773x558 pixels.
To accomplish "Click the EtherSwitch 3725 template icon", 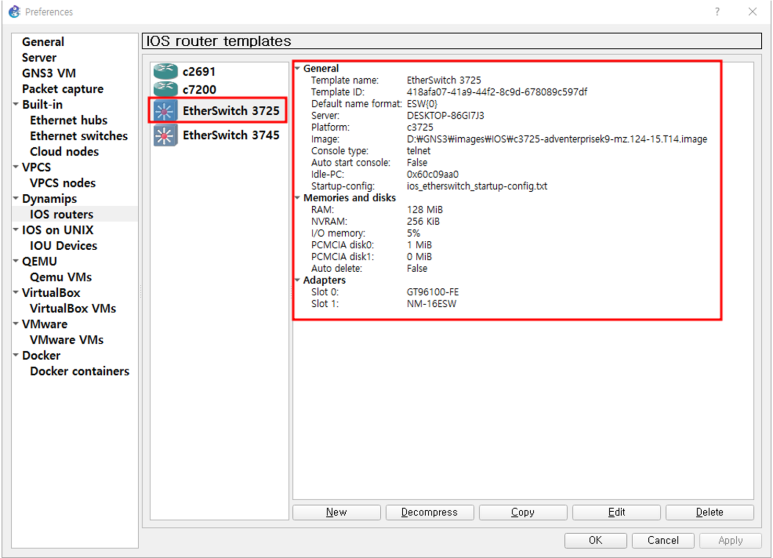I will point(165,110).
